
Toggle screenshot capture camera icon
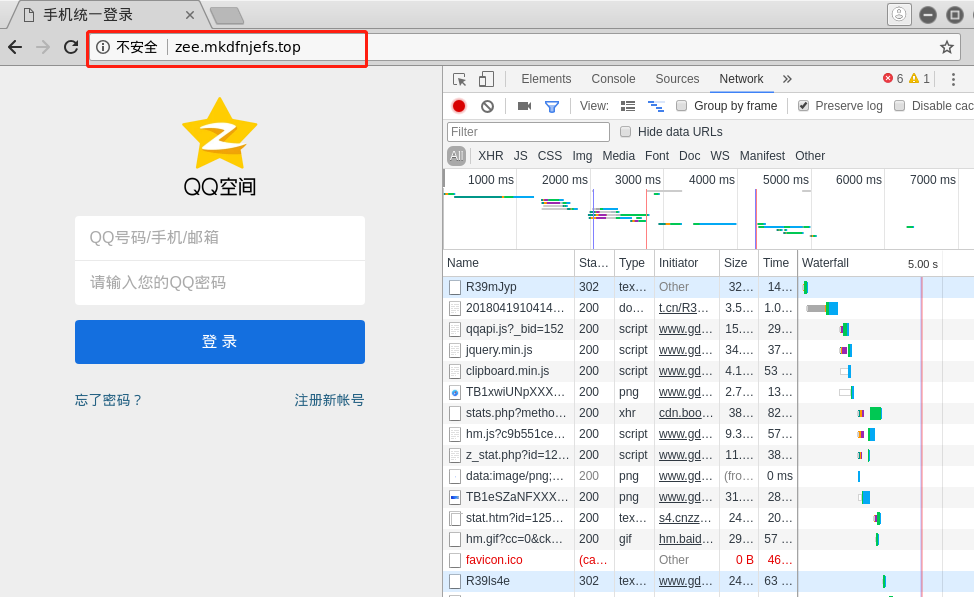[x=524, y=106]
